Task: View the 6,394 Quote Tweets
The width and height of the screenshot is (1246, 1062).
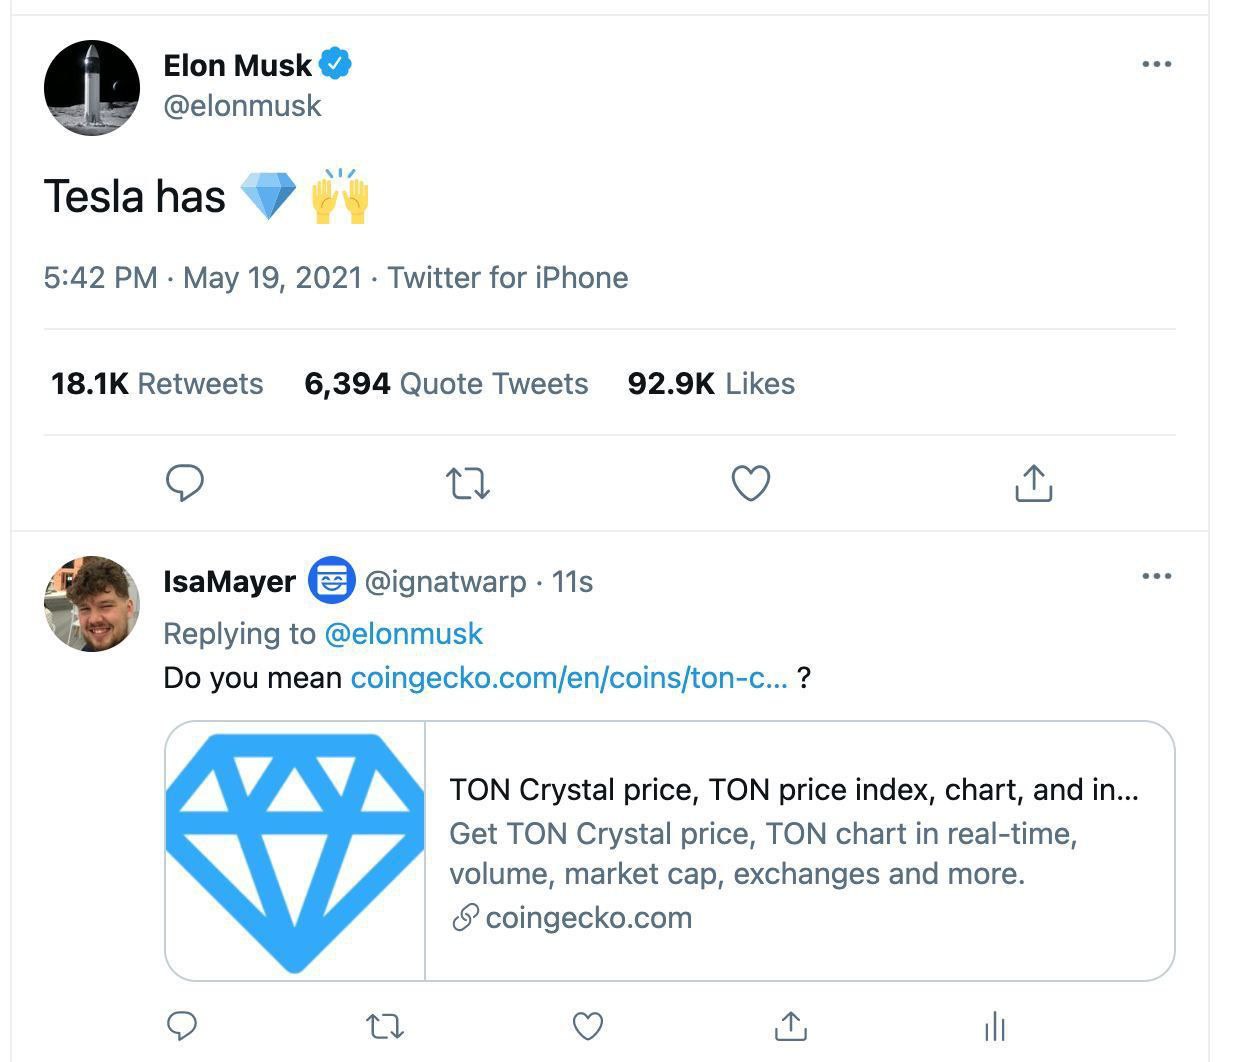Action: point(446,384)
